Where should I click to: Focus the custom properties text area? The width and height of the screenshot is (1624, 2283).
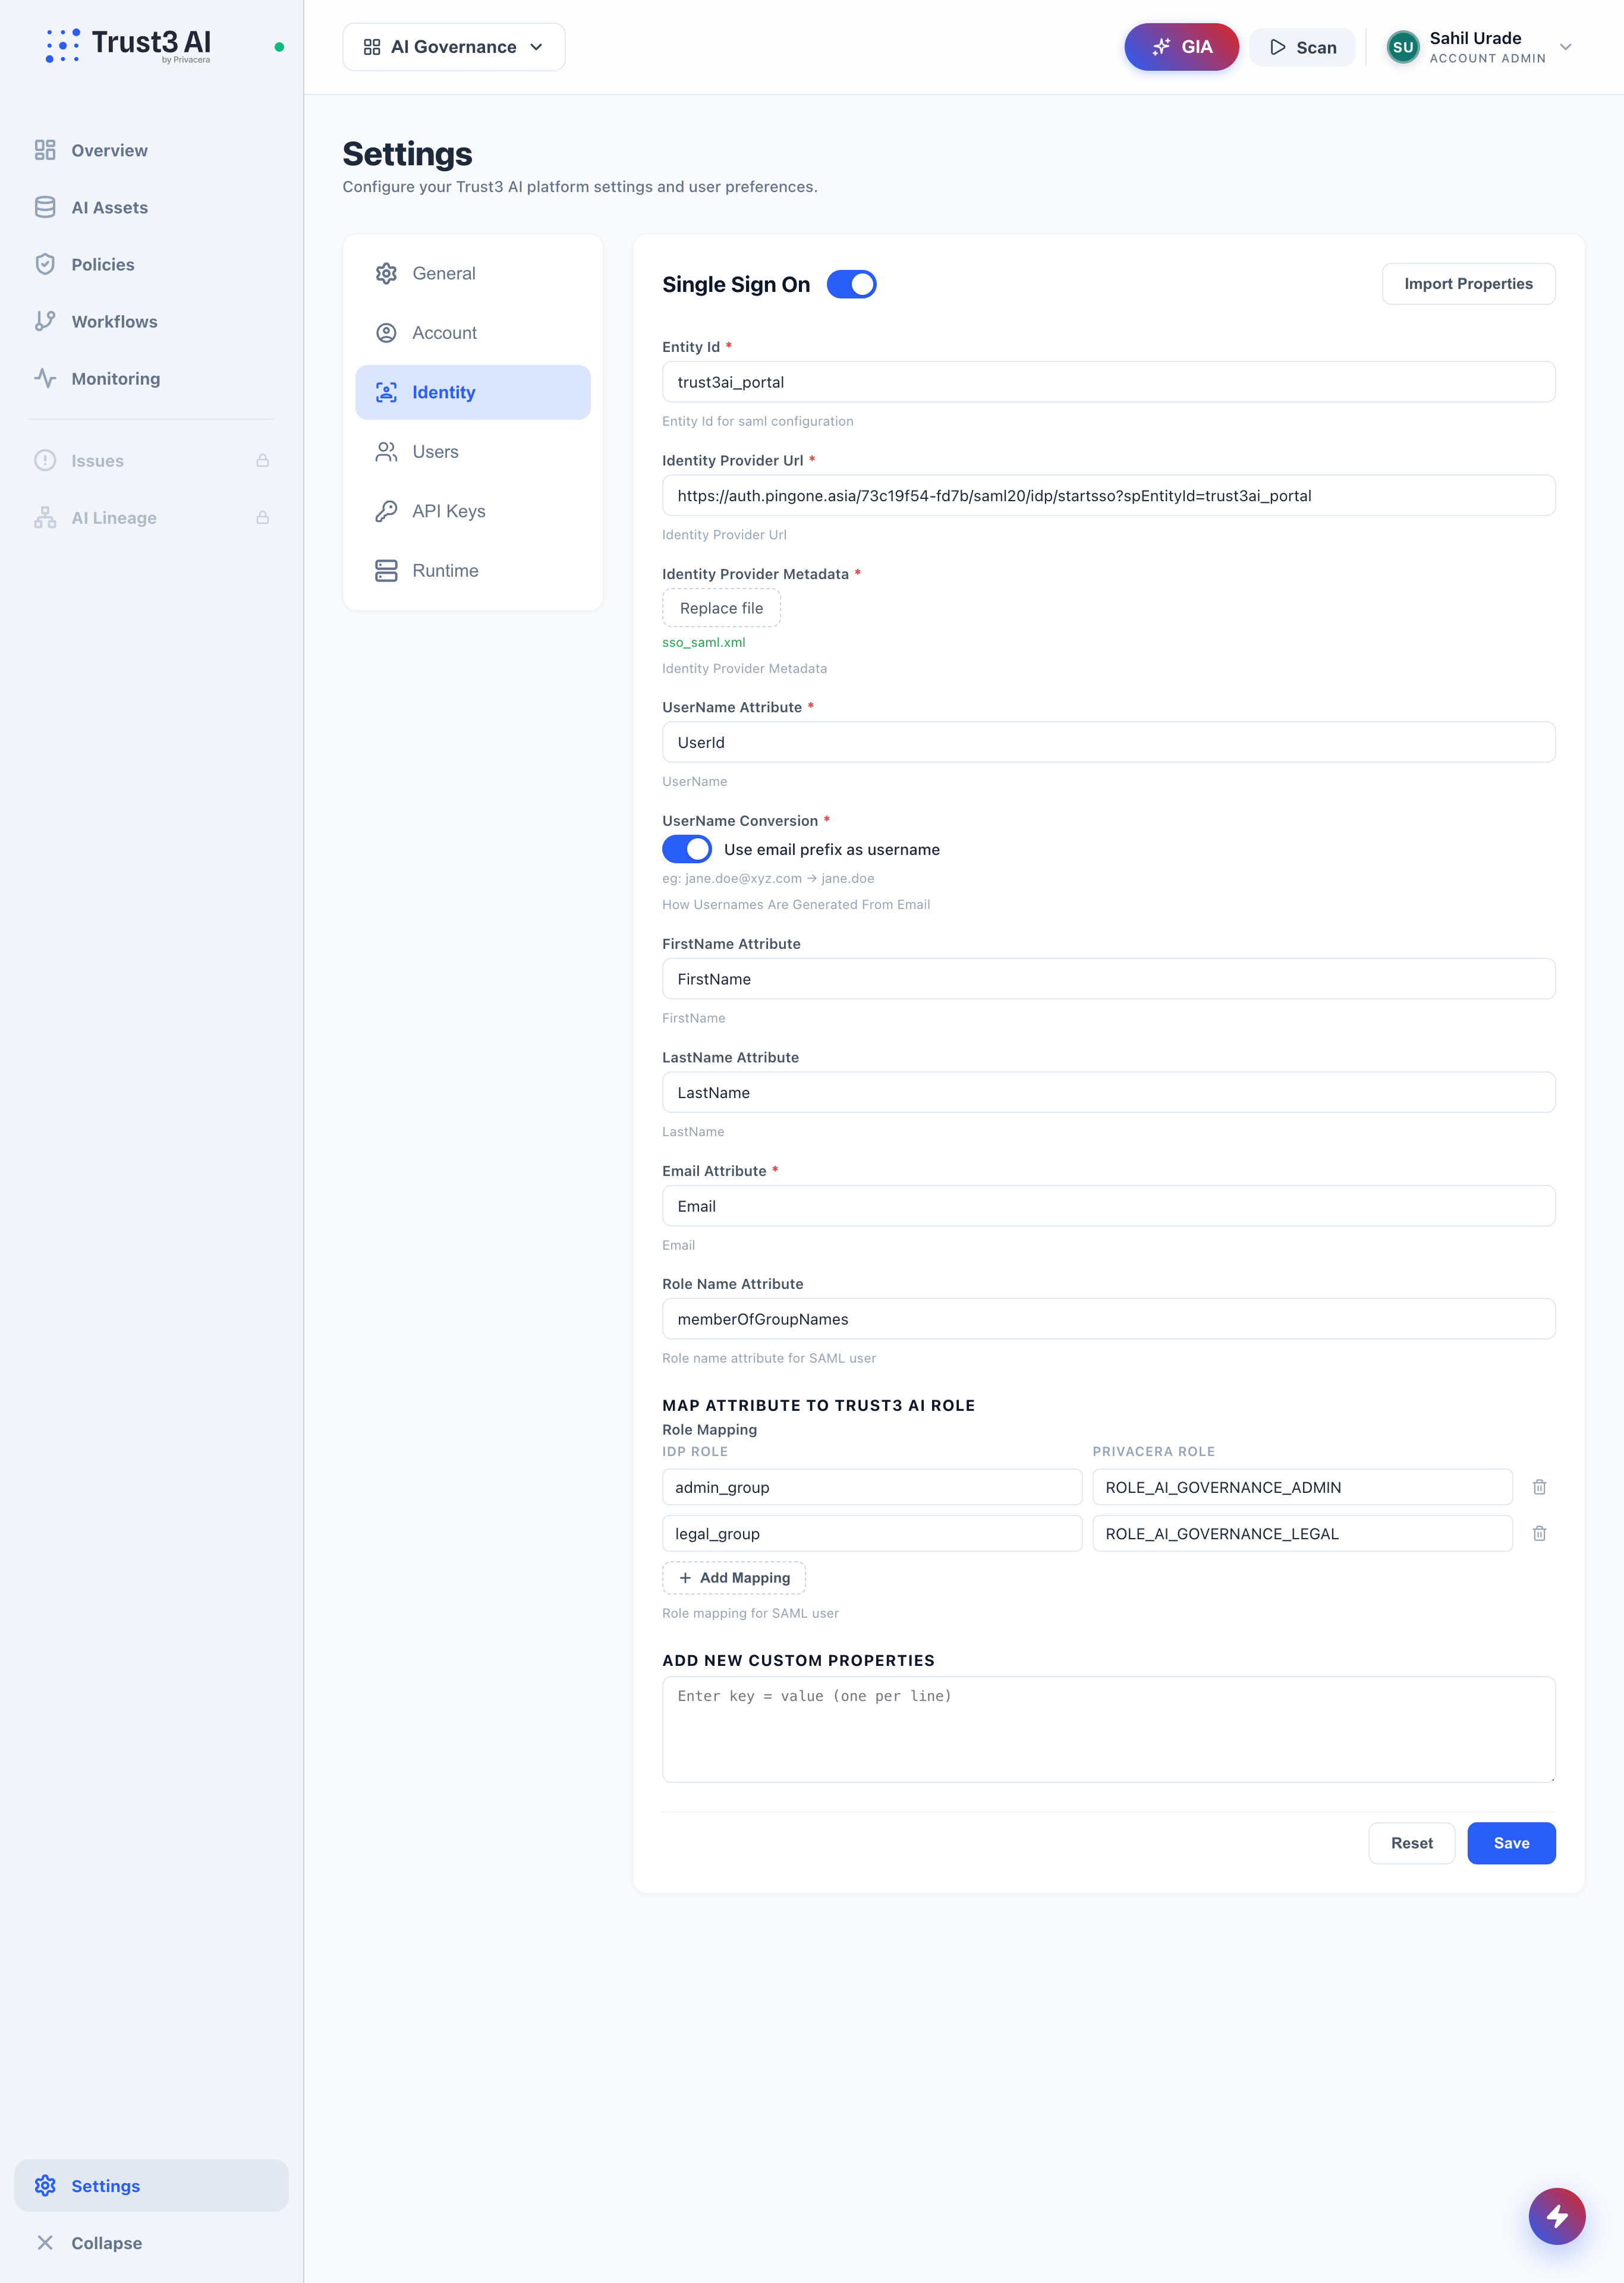1108,1729
